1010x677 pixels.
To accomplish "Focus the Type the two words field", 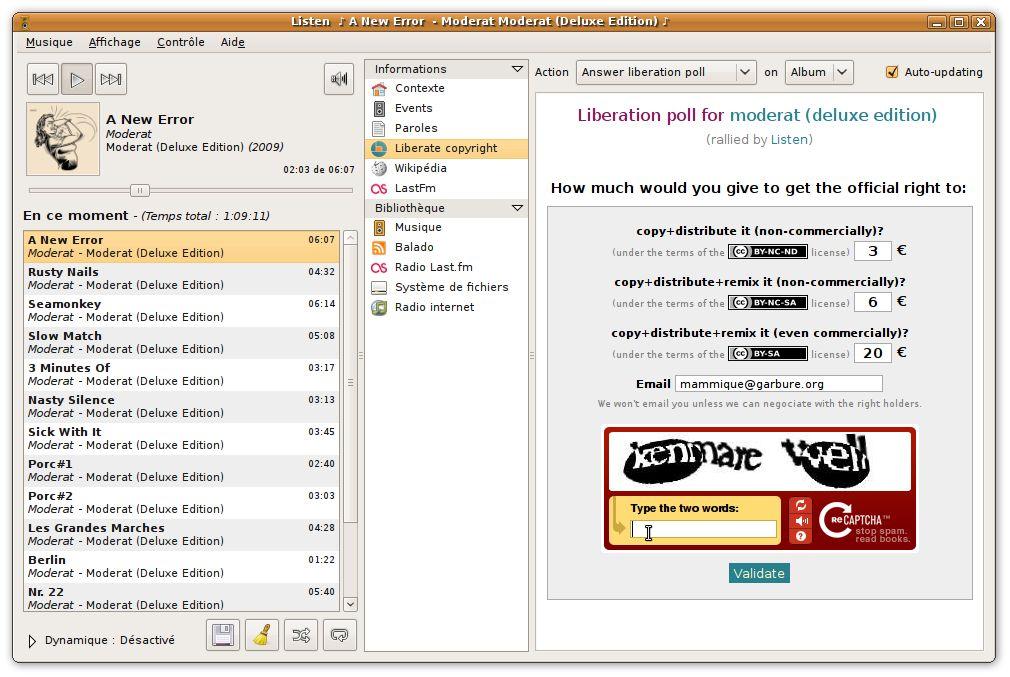I will click(x=704, y=529).
